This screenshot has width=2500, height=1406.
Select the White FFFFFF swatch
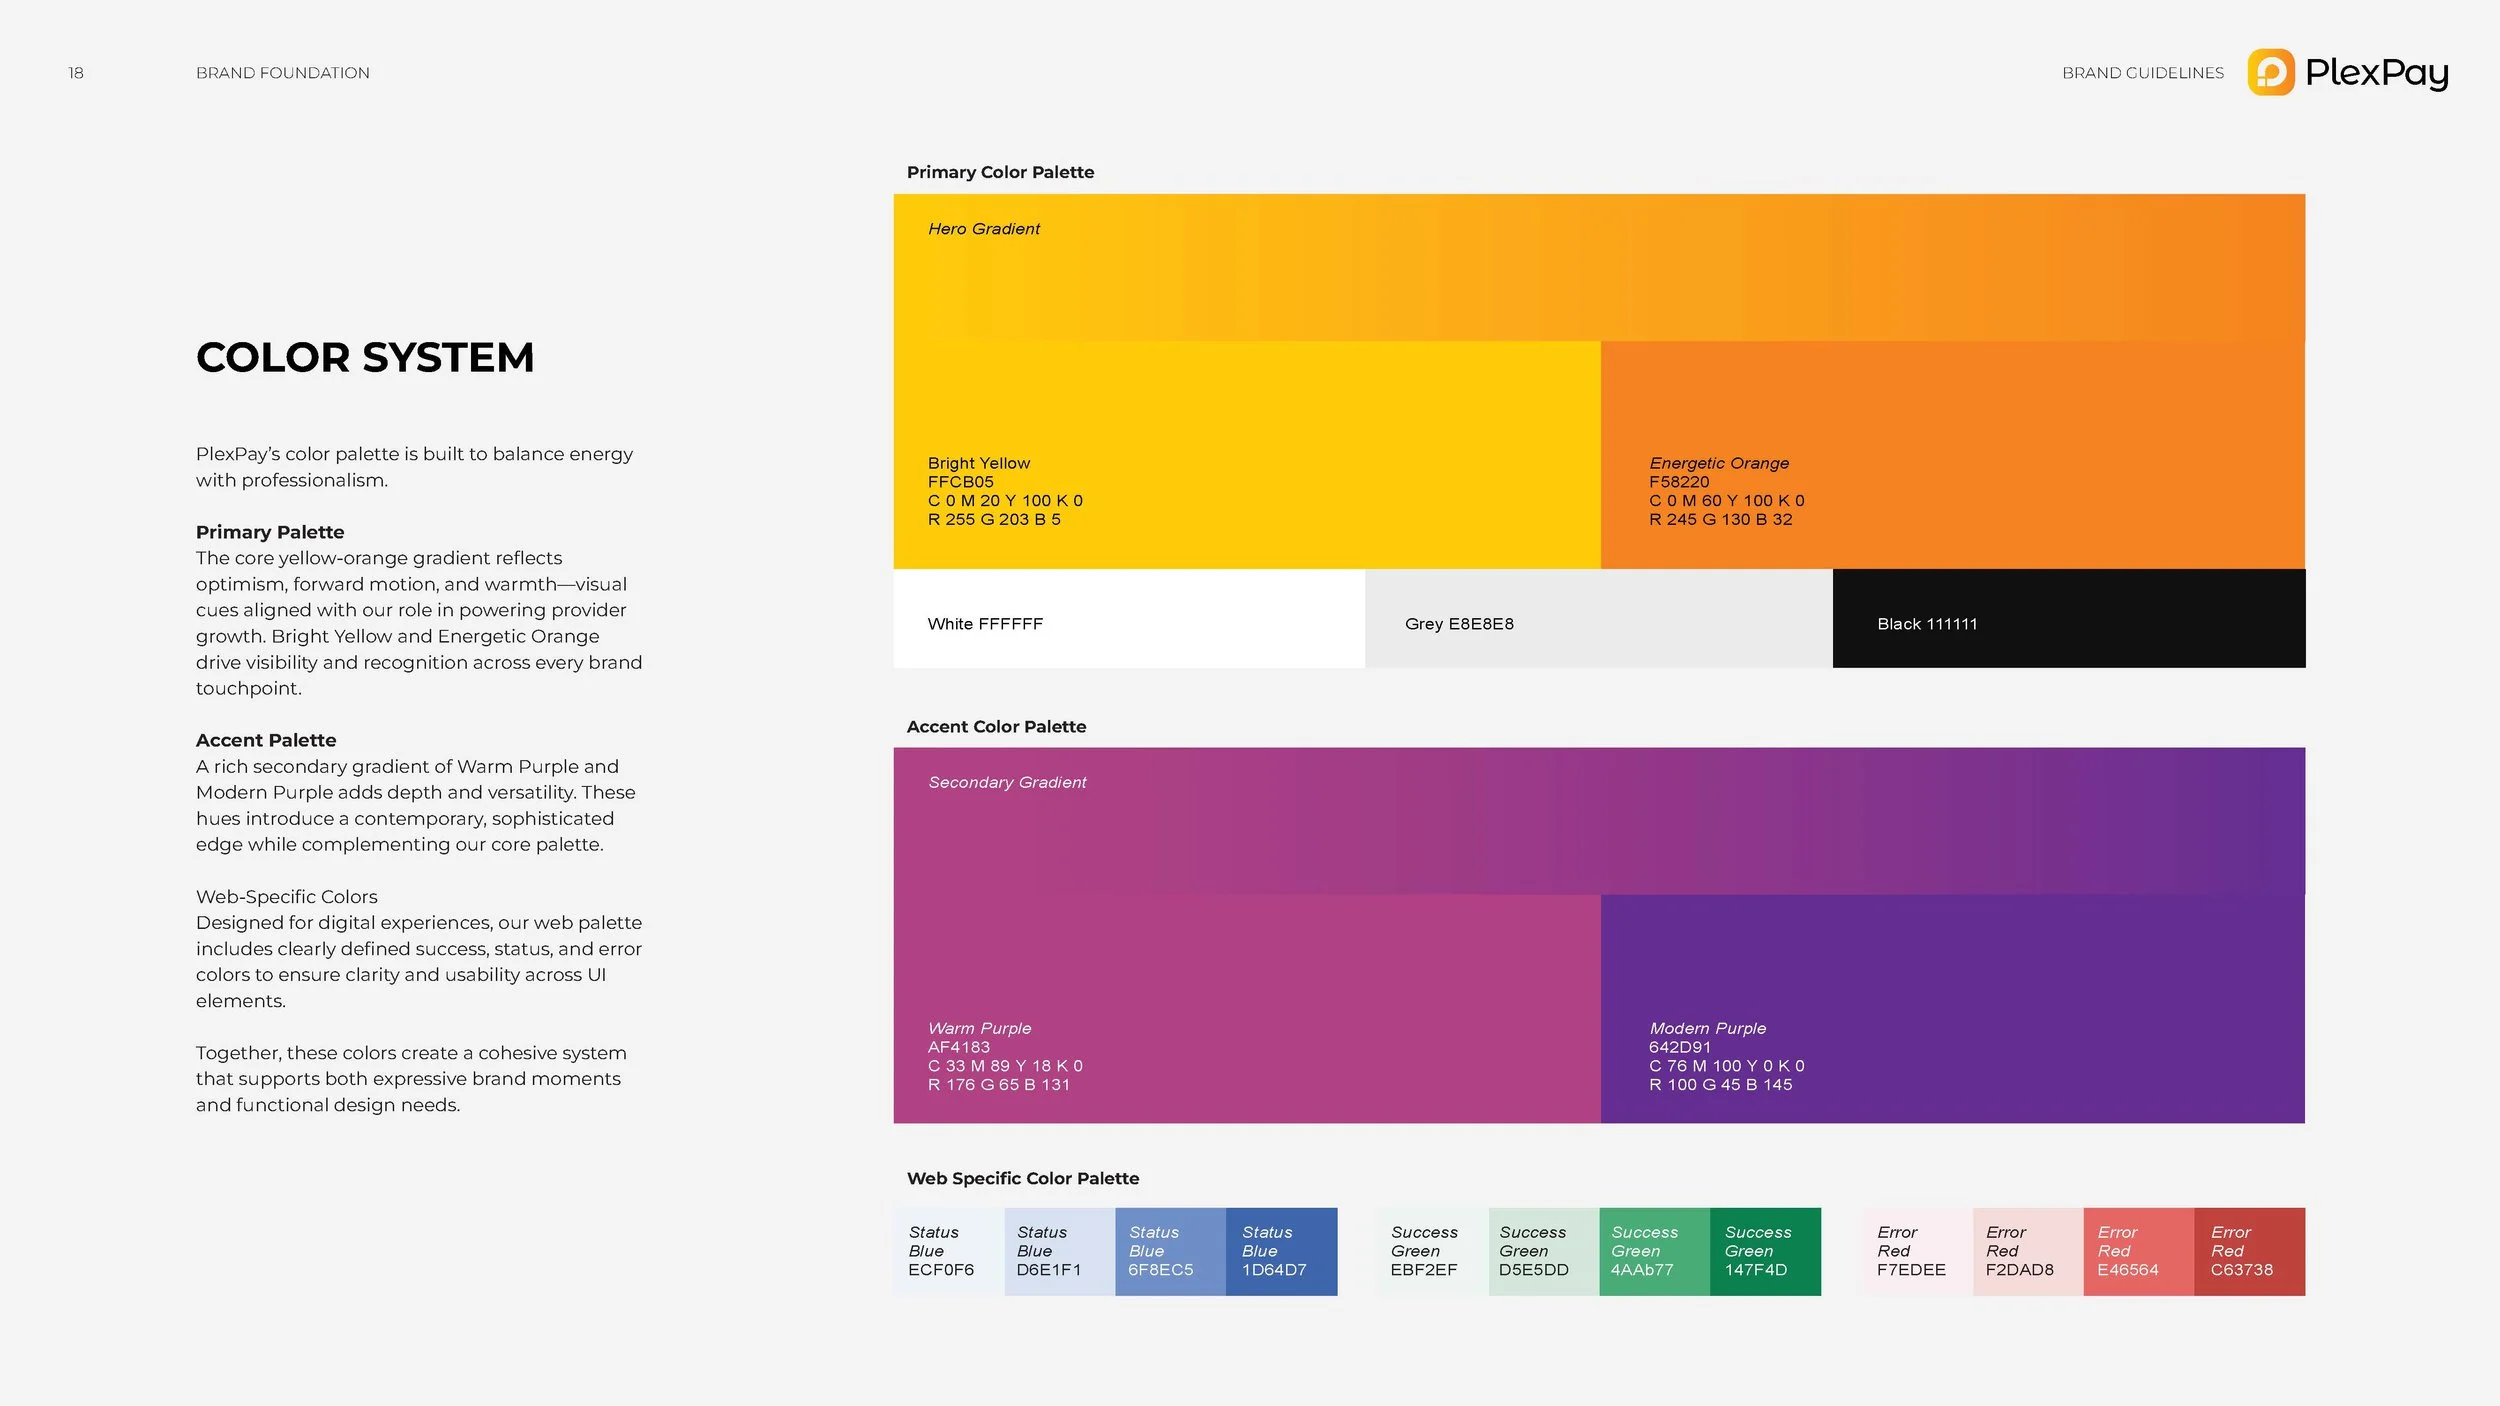1129,618
